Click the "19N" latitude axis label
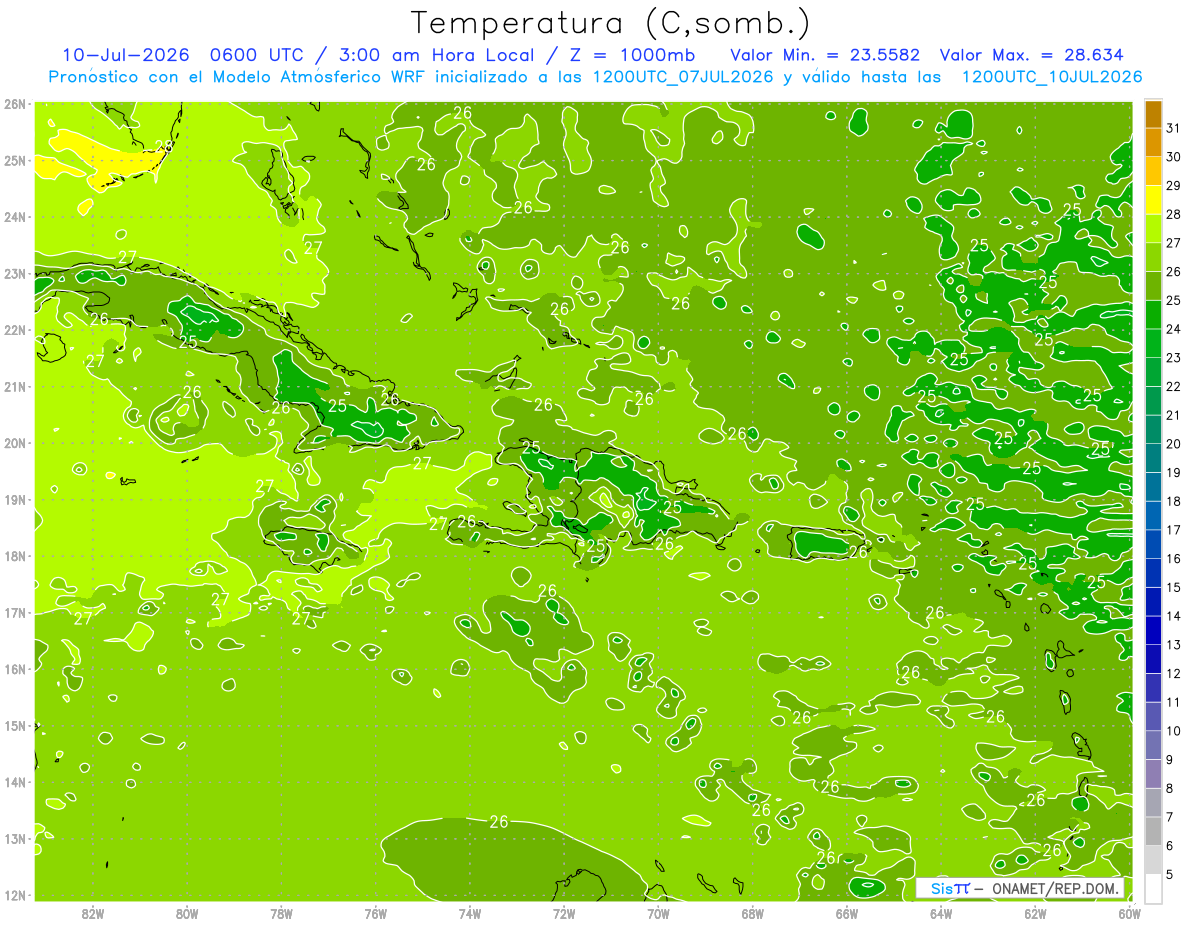The height and width of the screenshot is (927, 1200). coord(15,499)
